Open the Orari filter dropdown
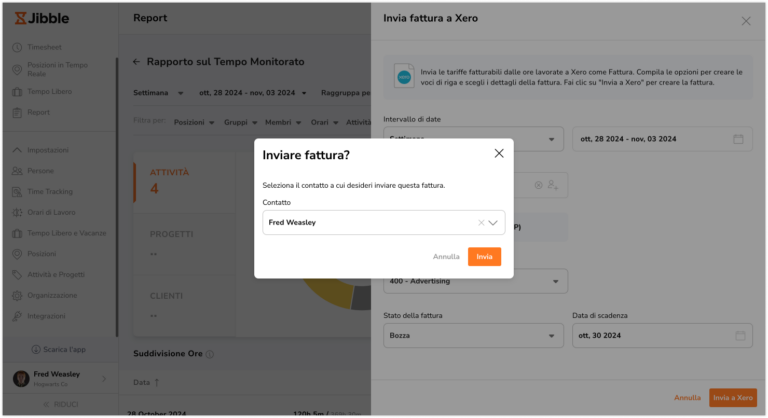 point(324,122)
